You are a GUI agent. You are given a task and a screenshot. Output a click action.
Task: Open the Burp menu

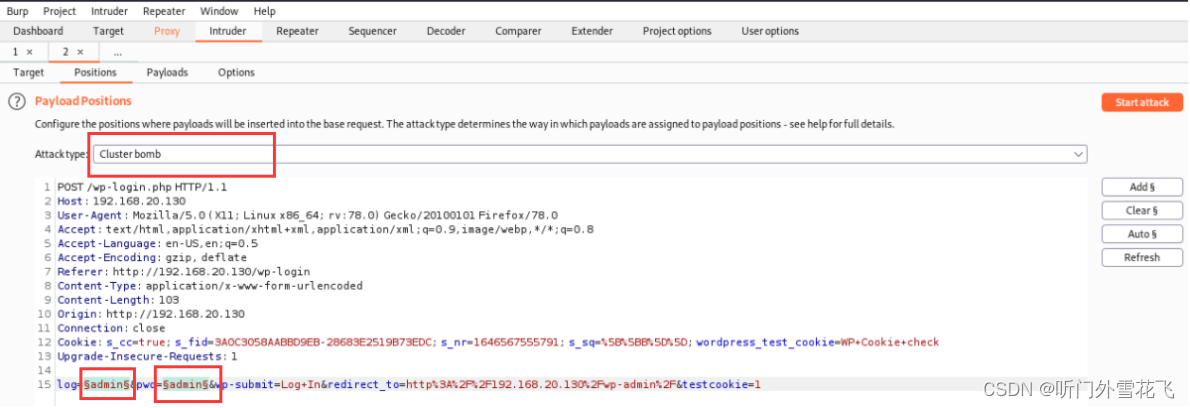[17, 11]
